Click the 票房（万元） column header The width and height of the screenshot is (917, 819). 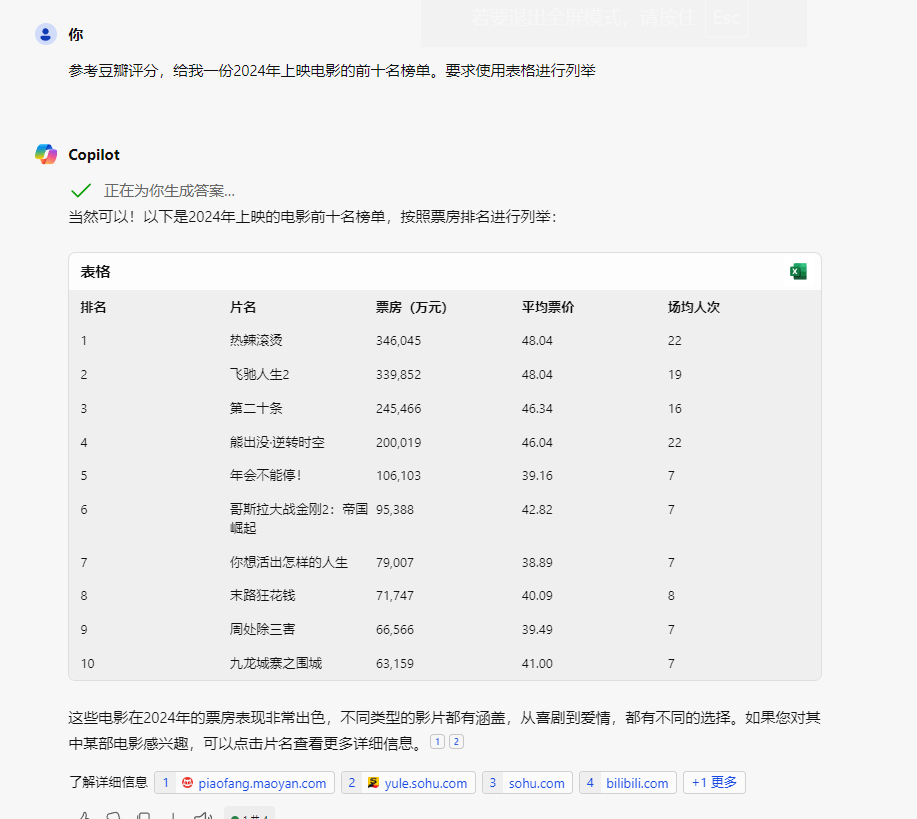(x=411, y=307)
